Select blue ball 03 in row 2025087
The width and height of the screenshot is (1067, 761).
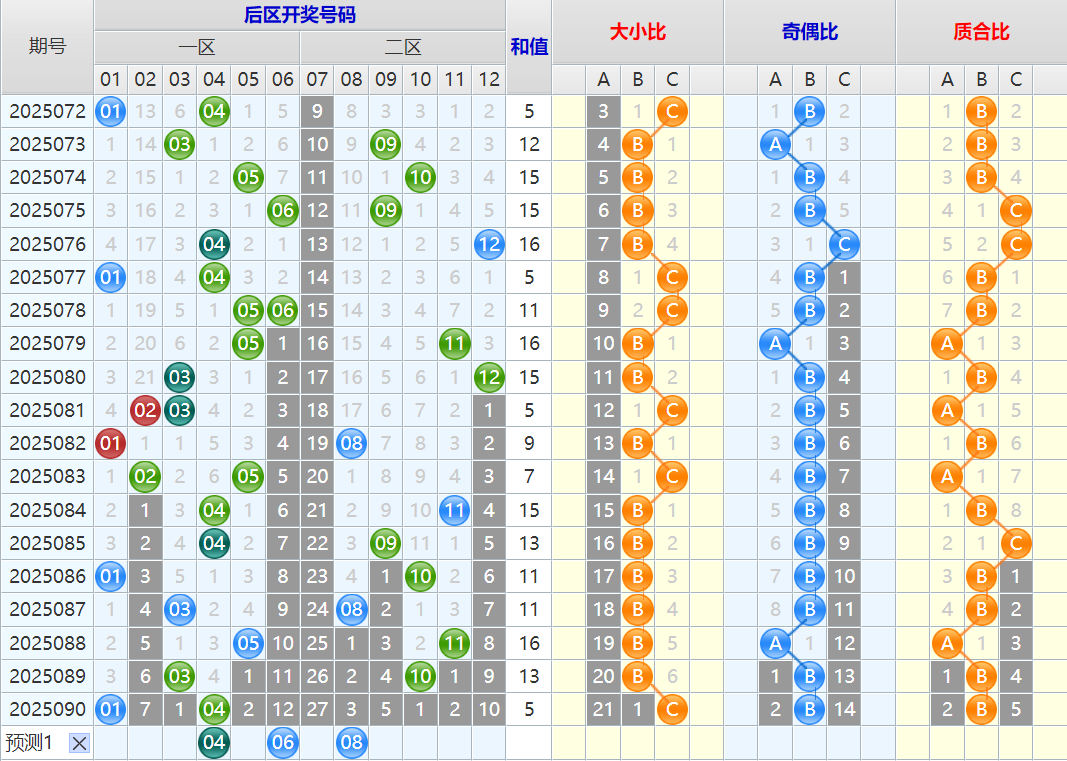click(x=180, y=609)
